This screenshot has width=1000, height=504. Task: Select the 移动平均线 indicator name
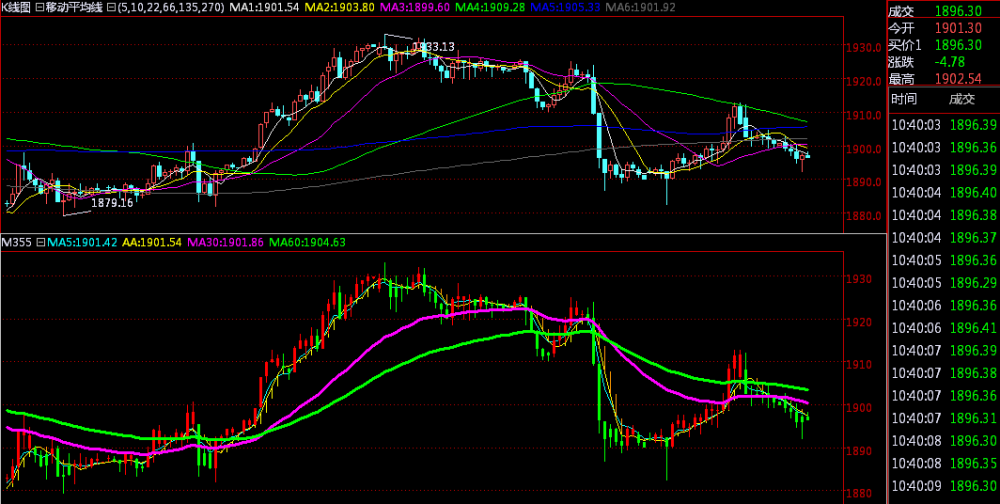(x=74, y=8)
